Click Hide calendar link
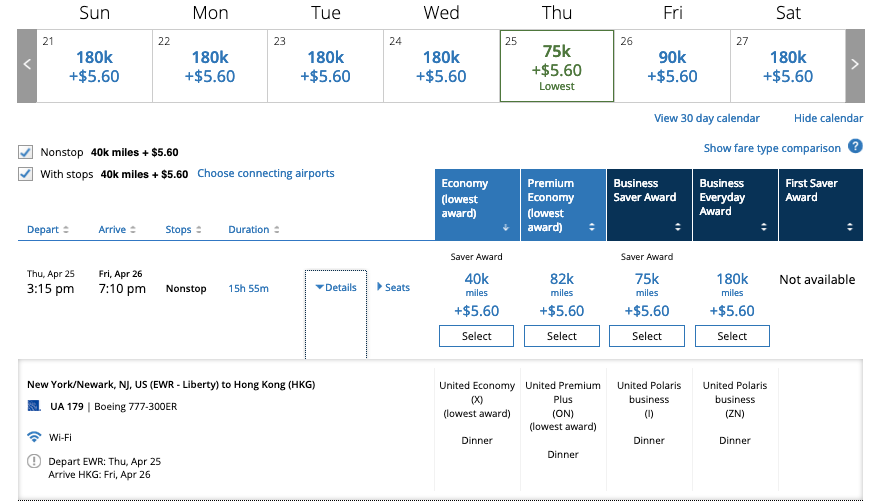Screen dimensions: 878x501 (x=828, y=118)
